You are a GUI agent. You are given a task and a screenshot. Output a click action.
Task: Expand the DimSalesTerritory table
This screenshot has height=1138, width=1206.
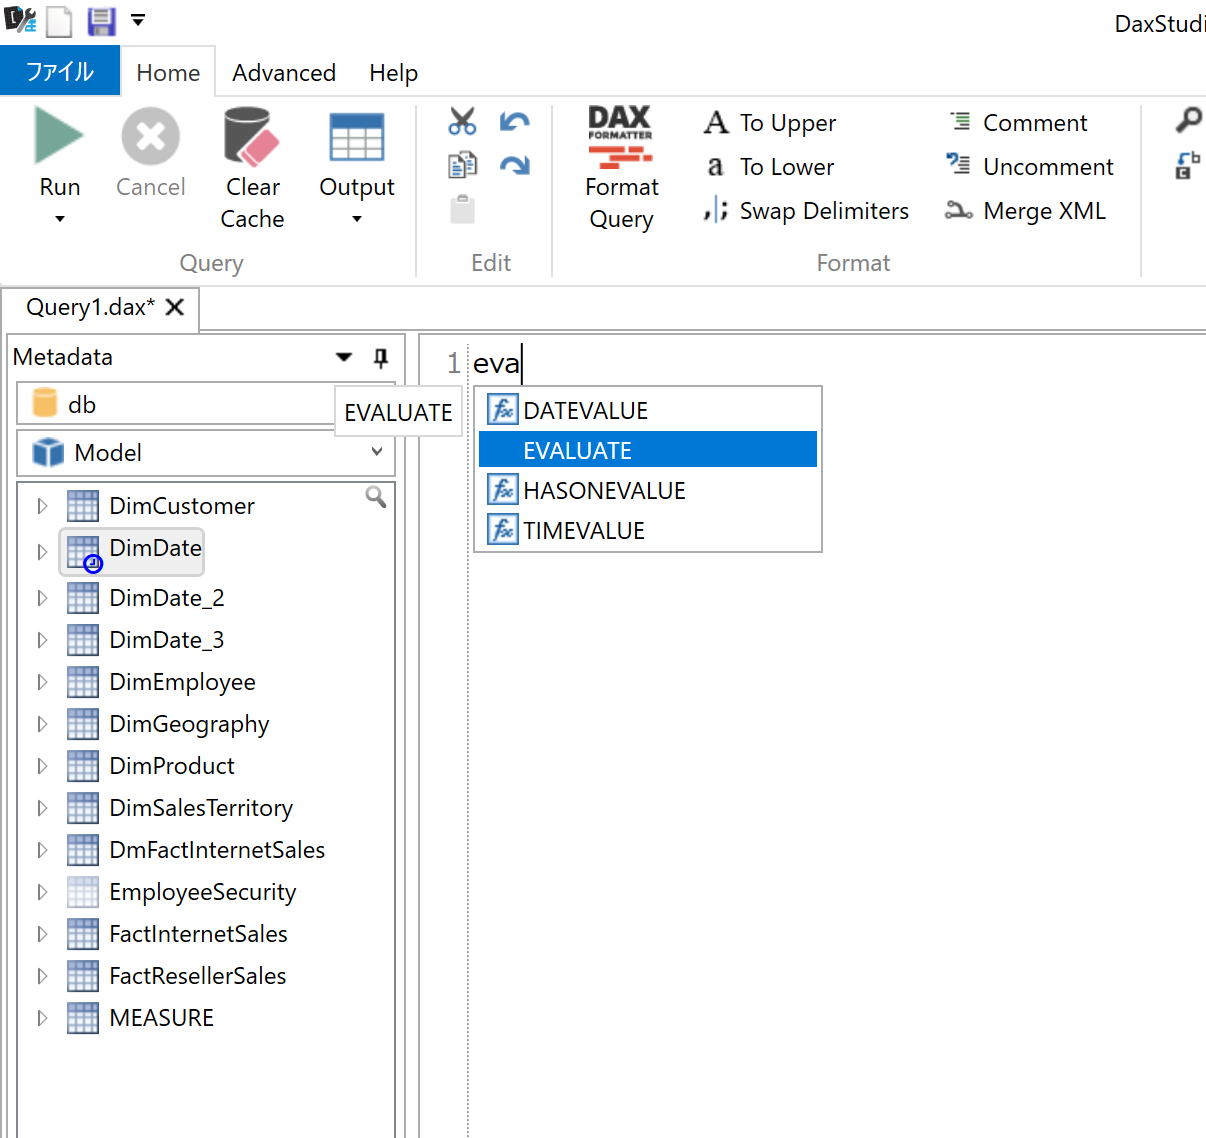point(42,808)
